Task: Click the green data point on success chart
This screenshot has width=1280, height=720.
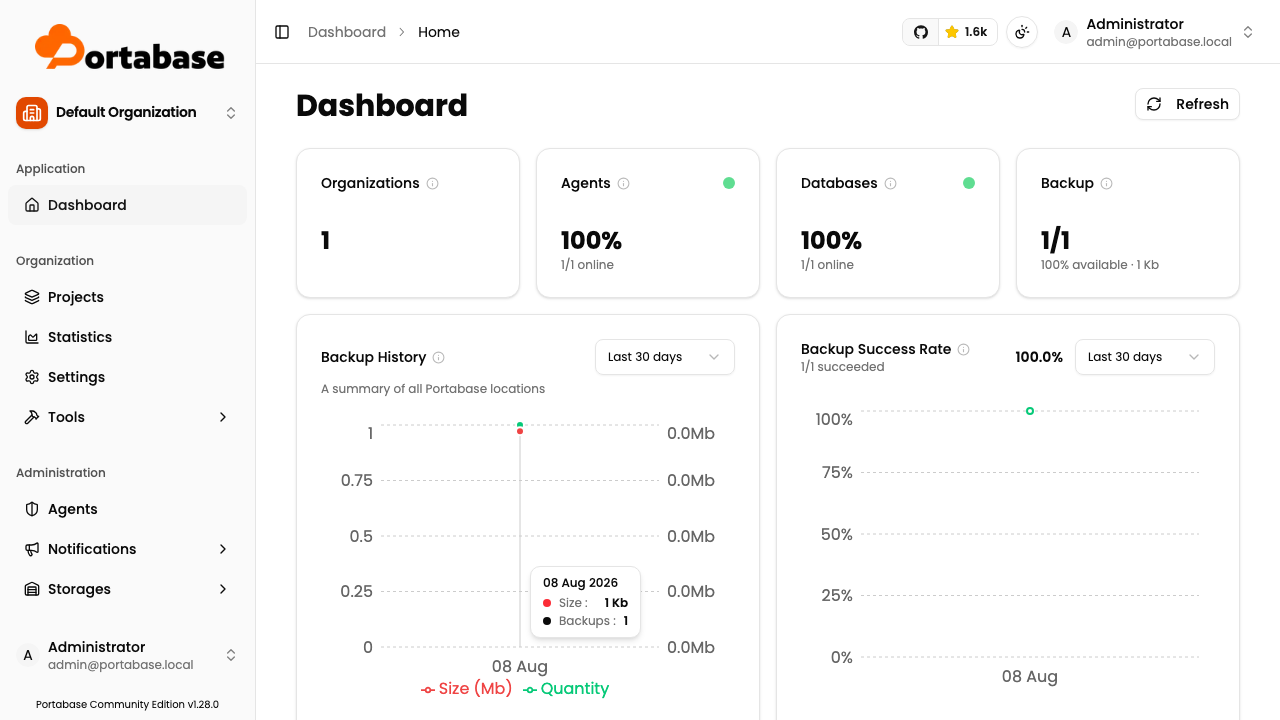Action: click(x=1030, y=411)
